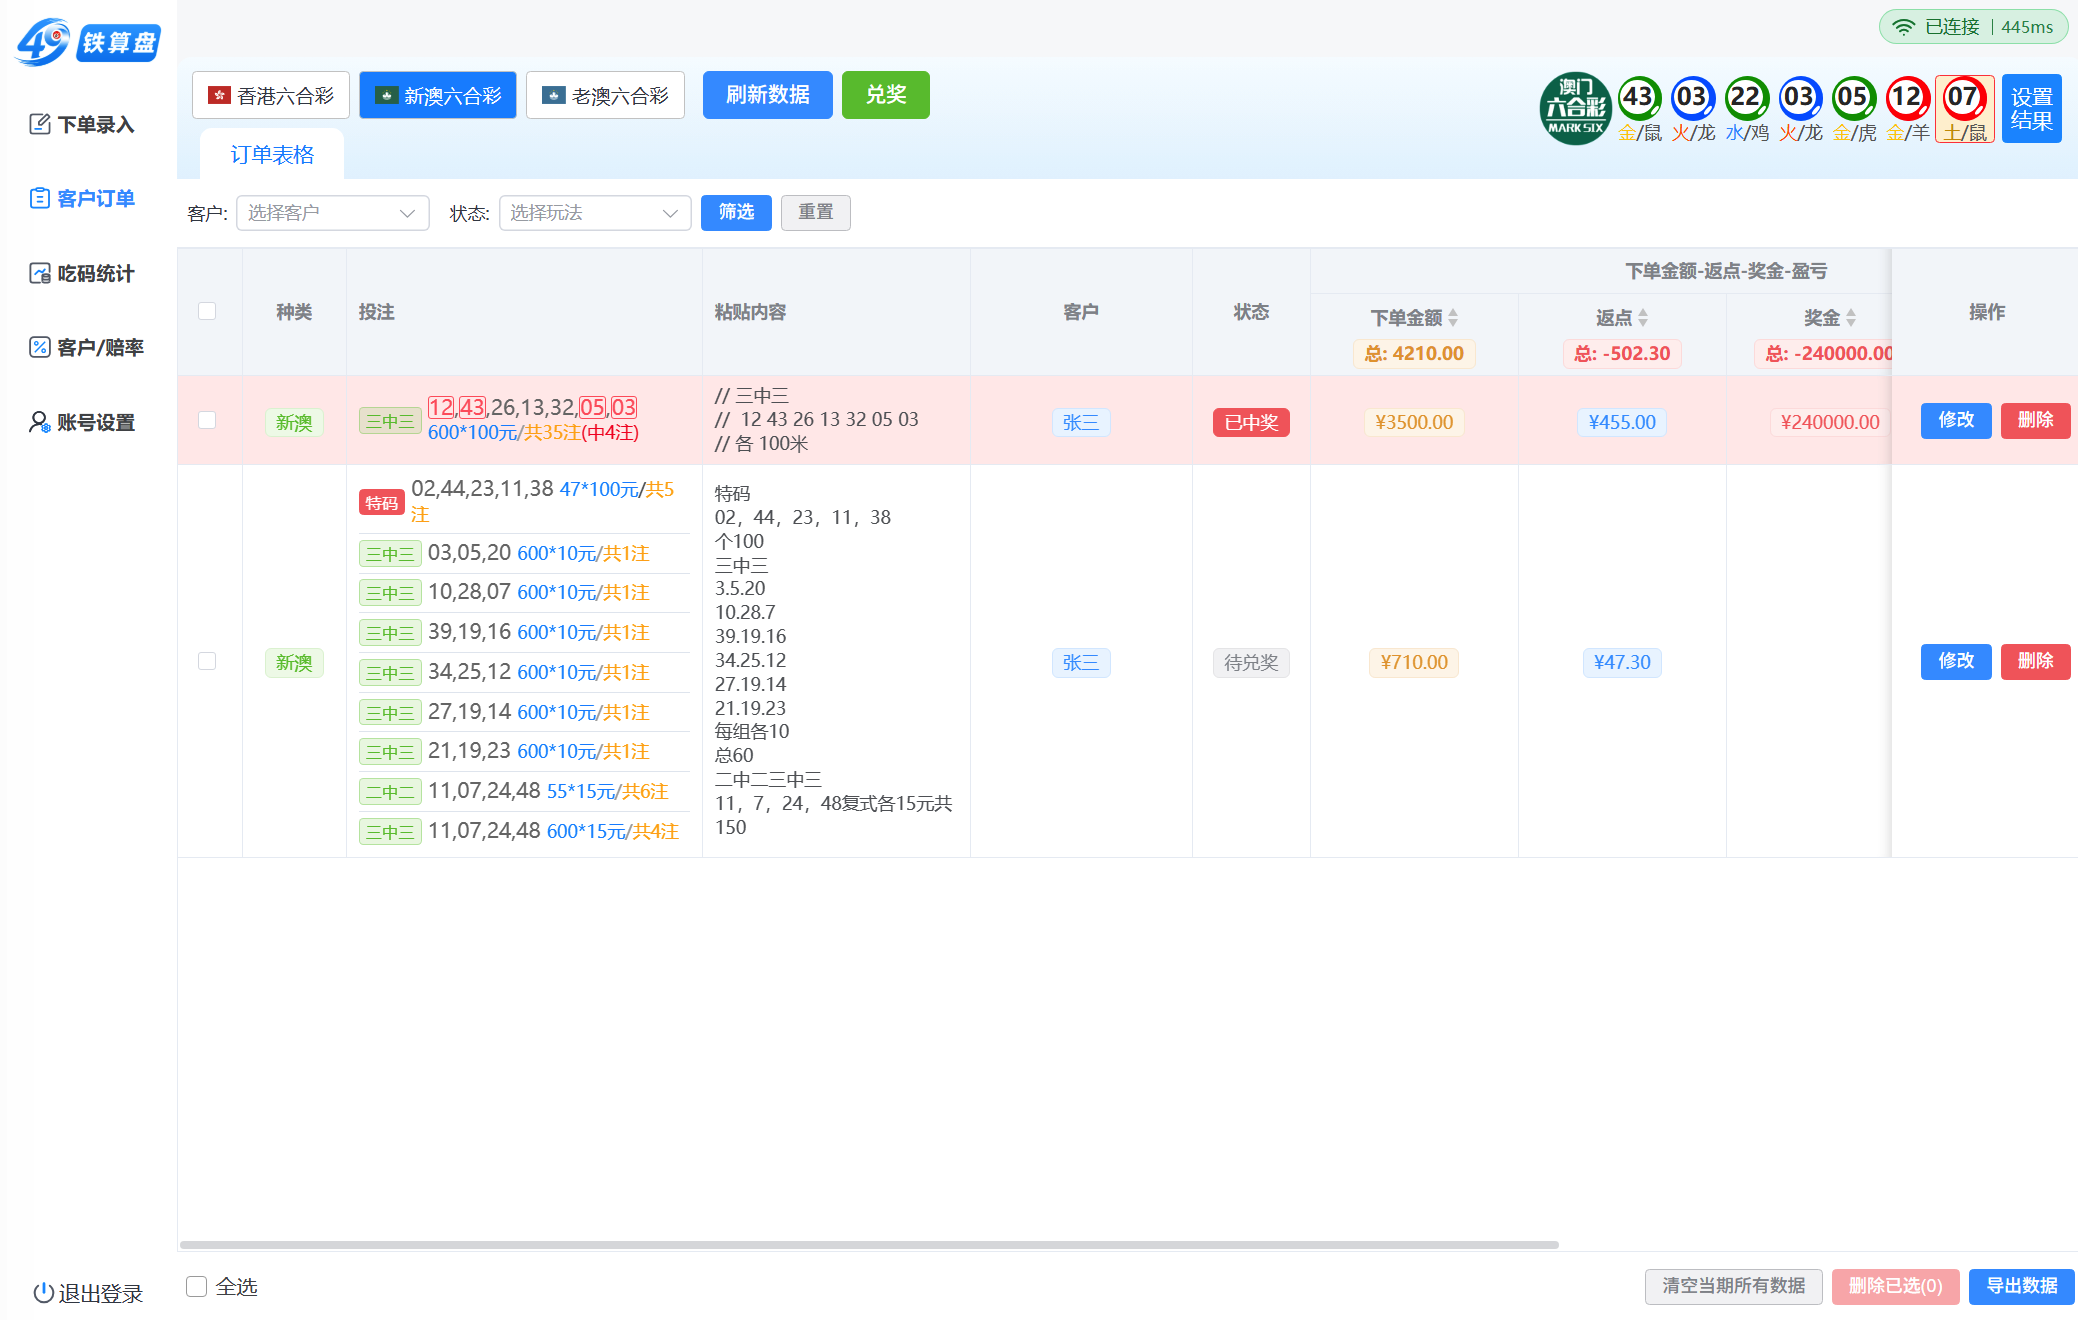Click the green 兑奖 button
The image size is (2078, 1320).
pyautogui.click(x=886, y=95)
